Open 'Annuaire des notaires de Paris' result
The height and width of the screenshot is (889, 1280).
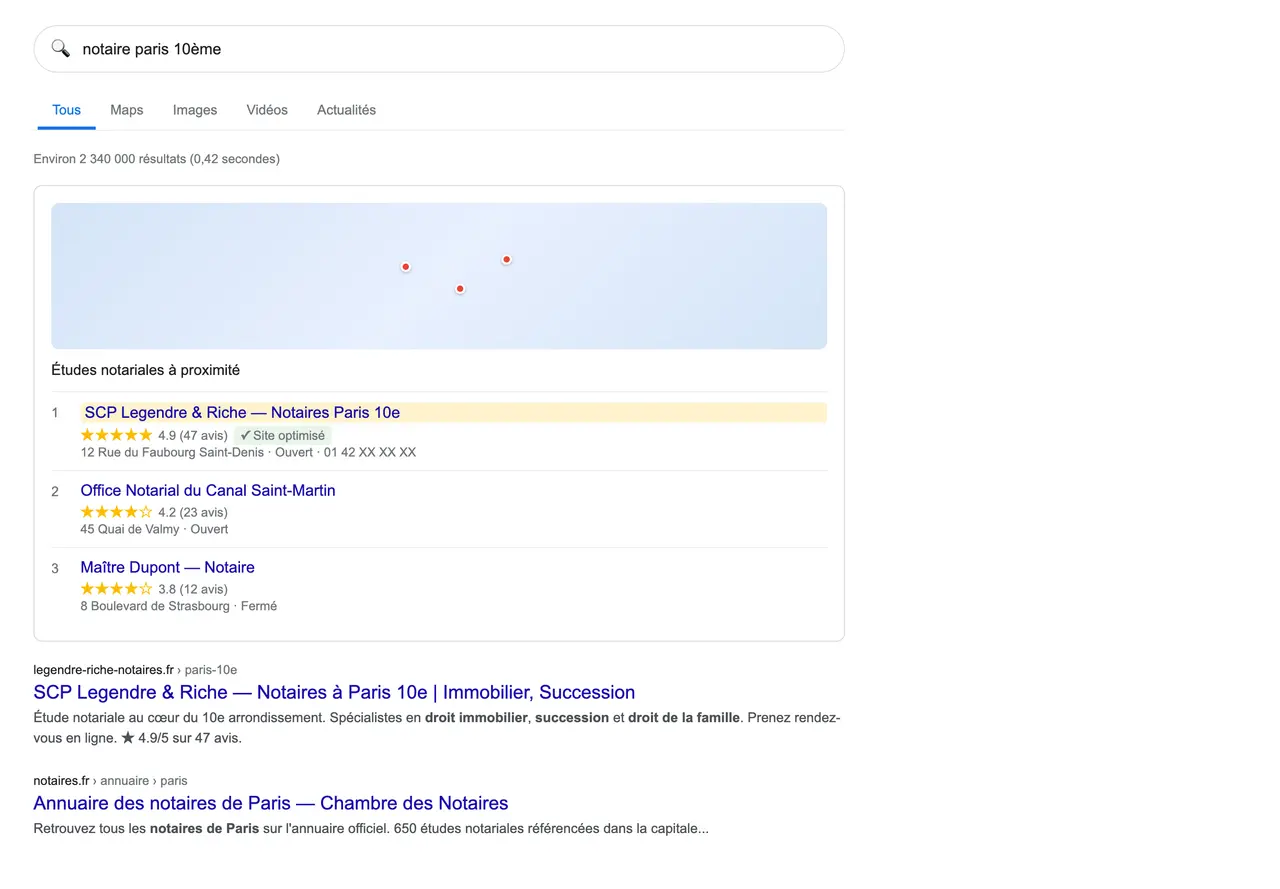pyautogui.click(x=271, y=803)
